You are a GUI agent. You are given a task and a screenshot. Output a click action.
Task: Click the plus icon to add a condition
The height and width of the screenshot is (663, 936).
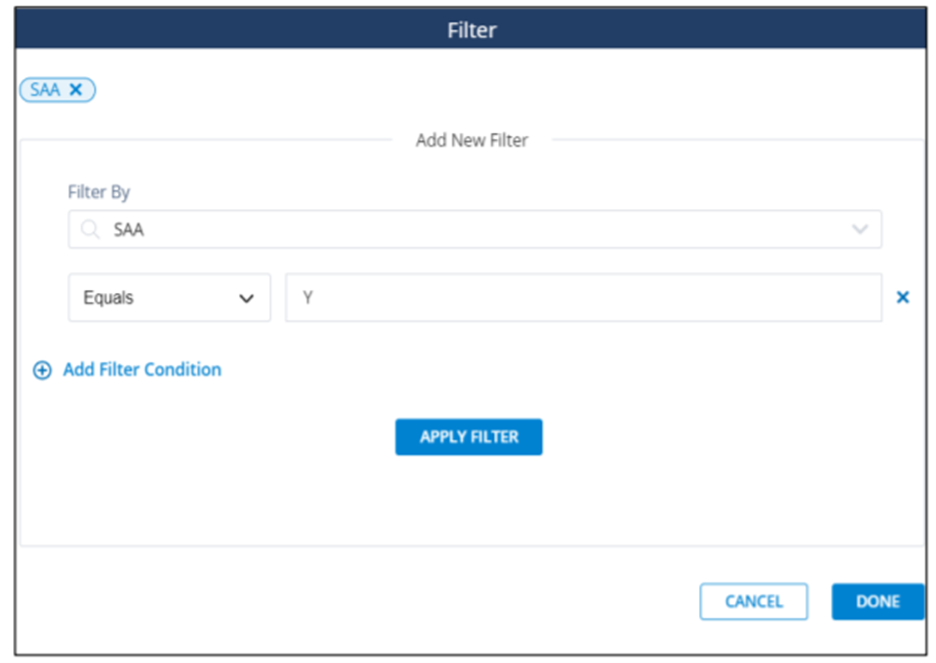click(41, 370)
